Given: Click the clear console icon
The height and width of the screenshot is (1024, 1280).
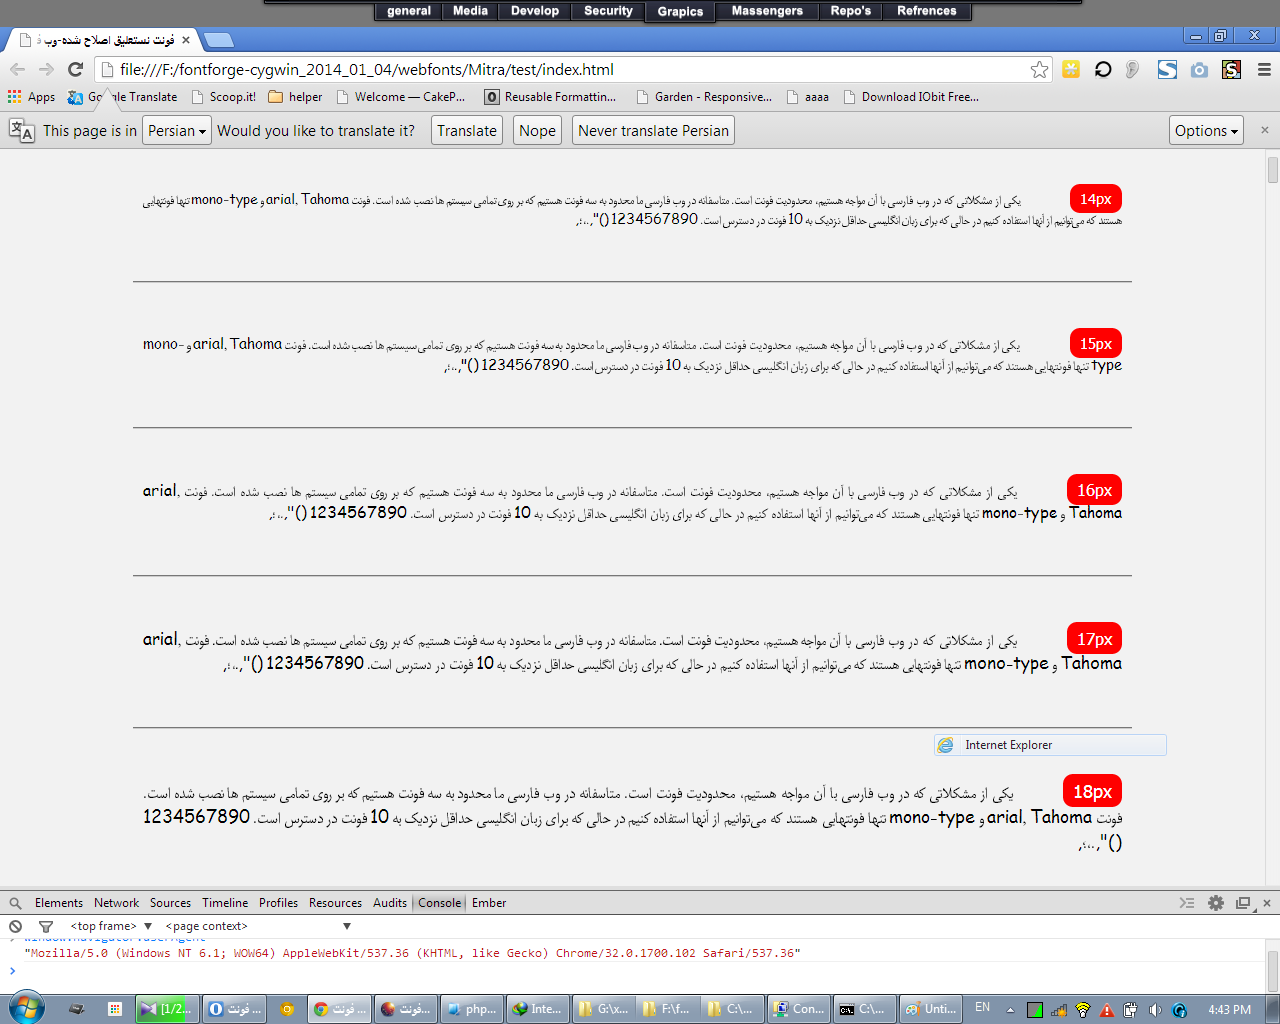Looking at the screenshot, I should pyautogui.click(x=15, y=926).
